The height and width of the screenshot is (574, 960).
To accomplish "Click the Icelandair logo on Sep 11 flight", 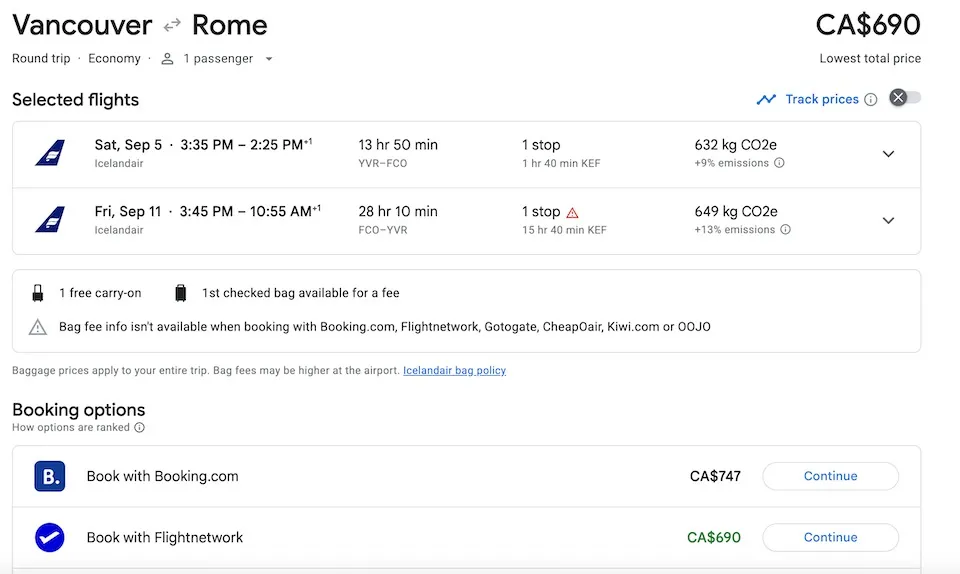I will 50,220.
